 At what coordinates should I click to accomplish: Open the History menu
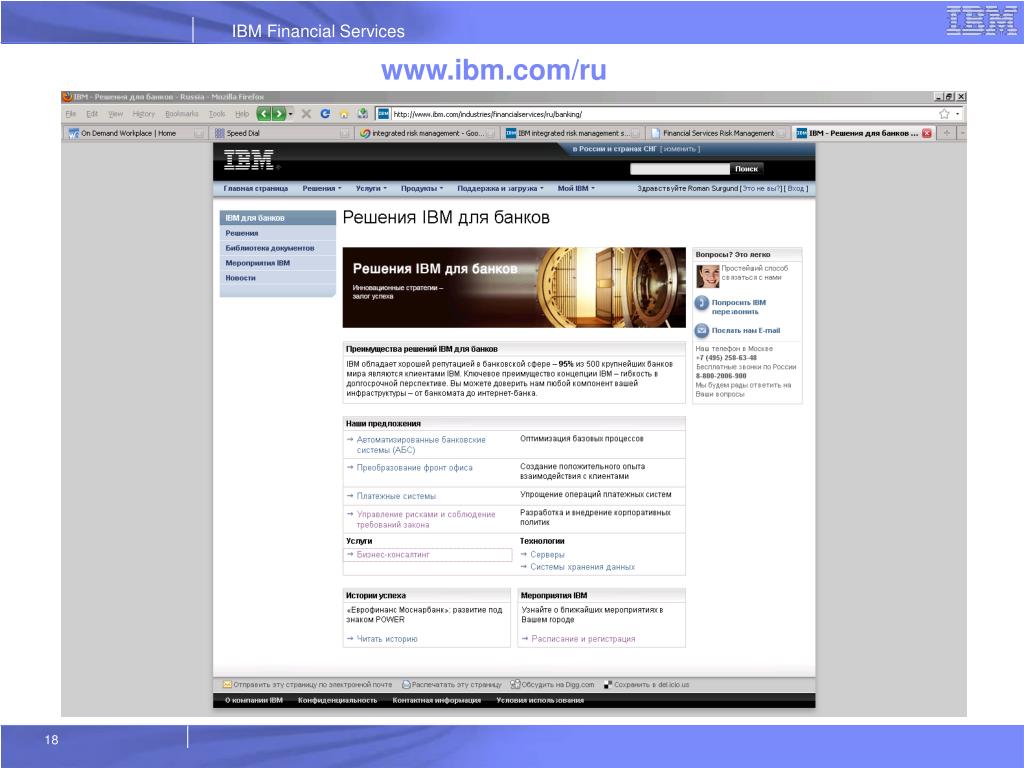coord(144,114)
